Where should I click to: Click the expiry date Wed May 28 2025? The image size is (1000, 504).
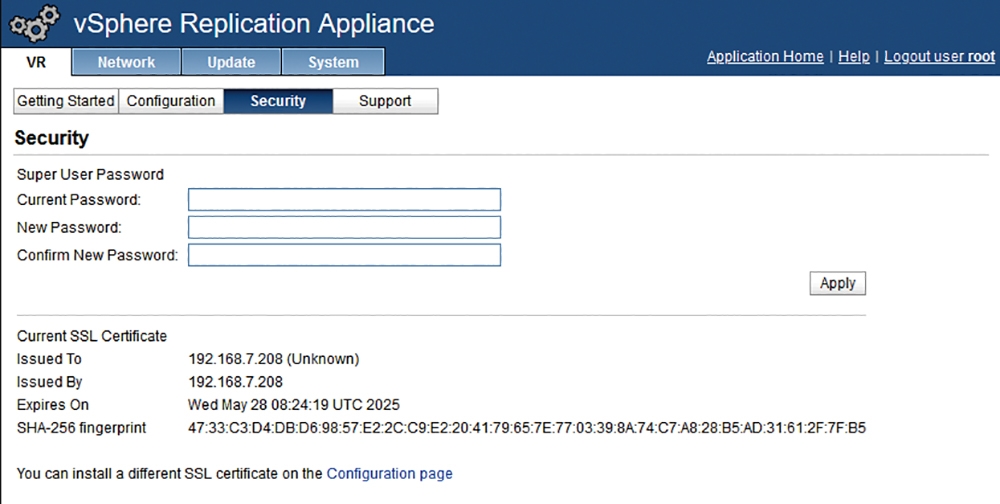(294, 404)
